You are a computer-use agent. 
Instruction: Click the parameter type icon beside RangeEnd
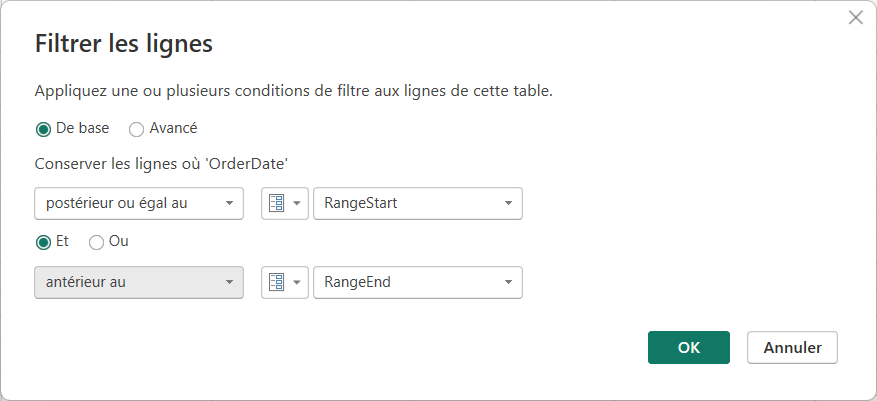click(x=277, y=282)
